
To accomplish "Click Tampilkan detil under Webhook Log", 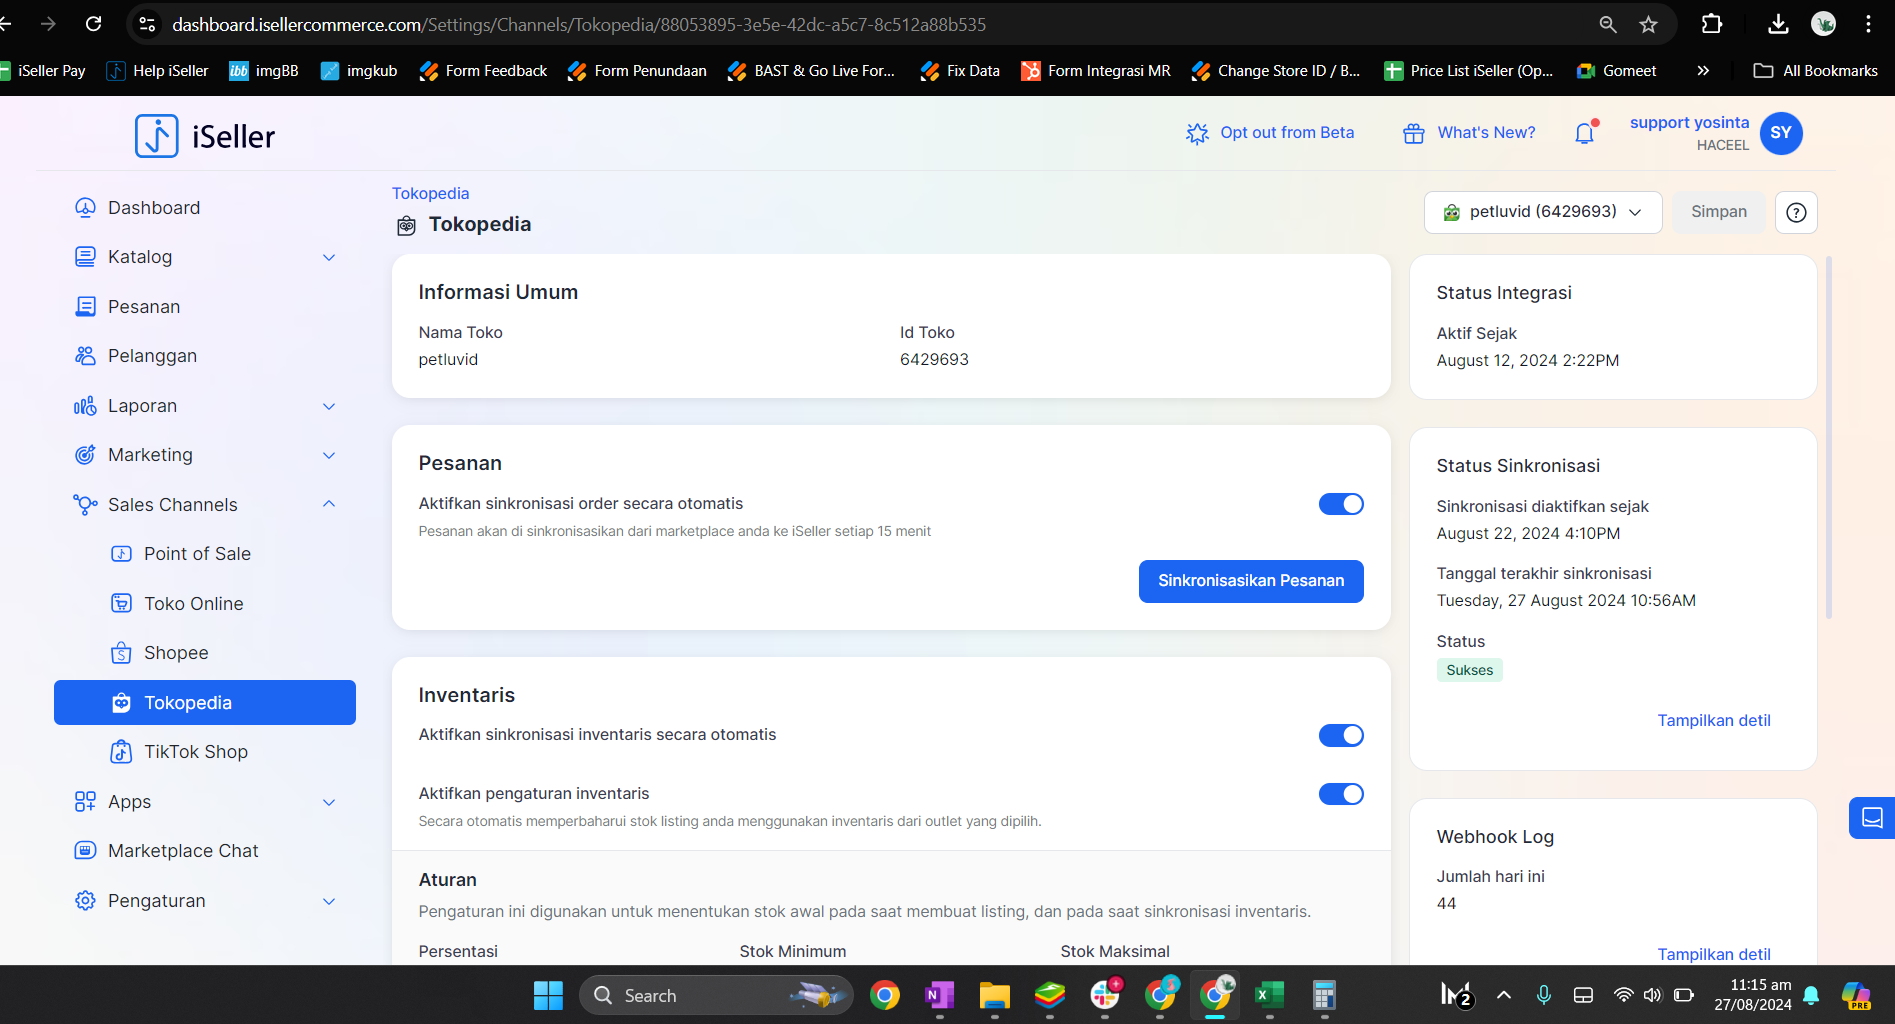I will (1714, 954).
